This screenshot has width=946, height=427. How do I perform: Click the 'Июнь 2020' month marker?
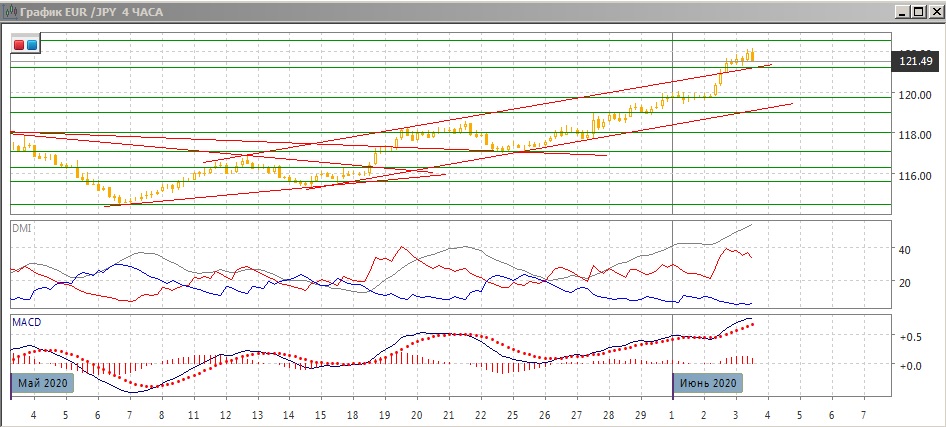708,384
